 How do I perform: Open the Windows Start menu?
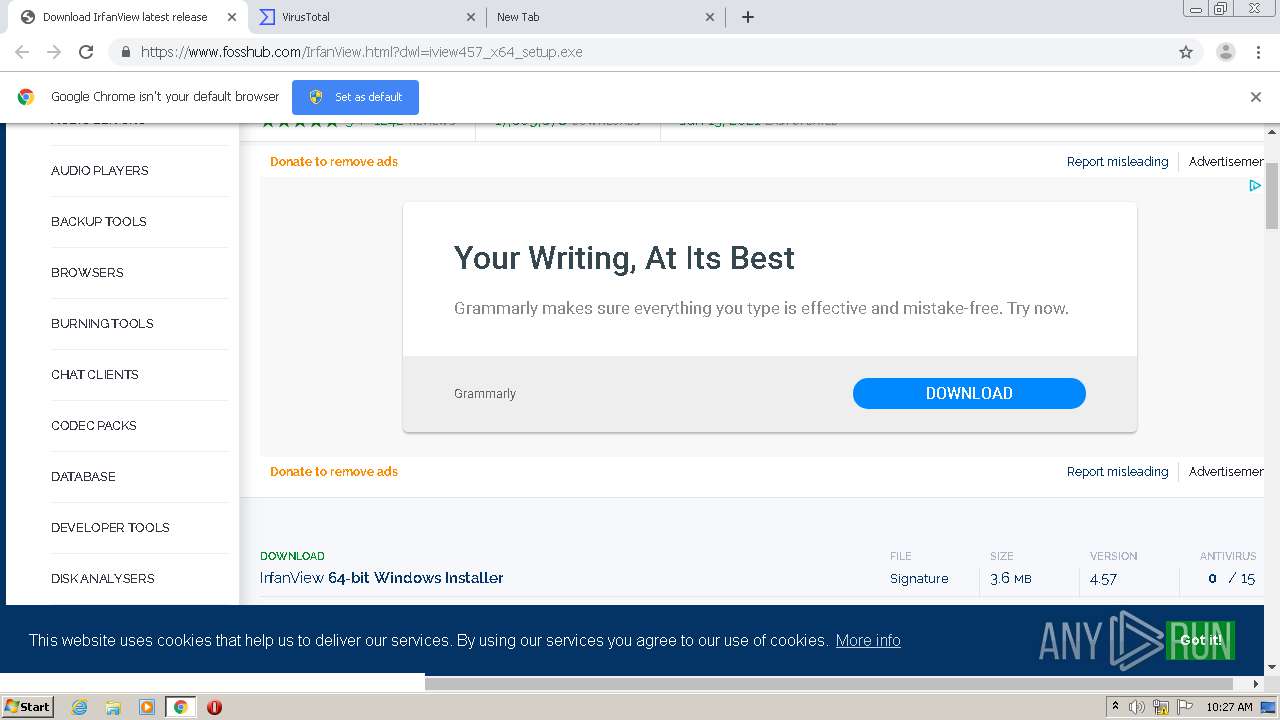coord(28,707)
